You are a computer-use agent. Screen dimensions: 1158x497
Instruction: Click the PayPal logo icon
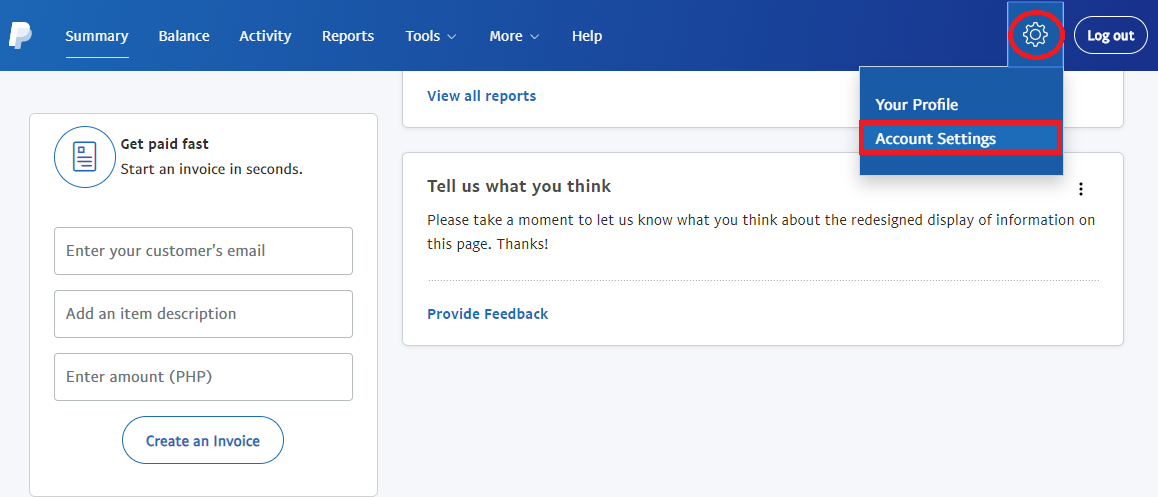20,35
